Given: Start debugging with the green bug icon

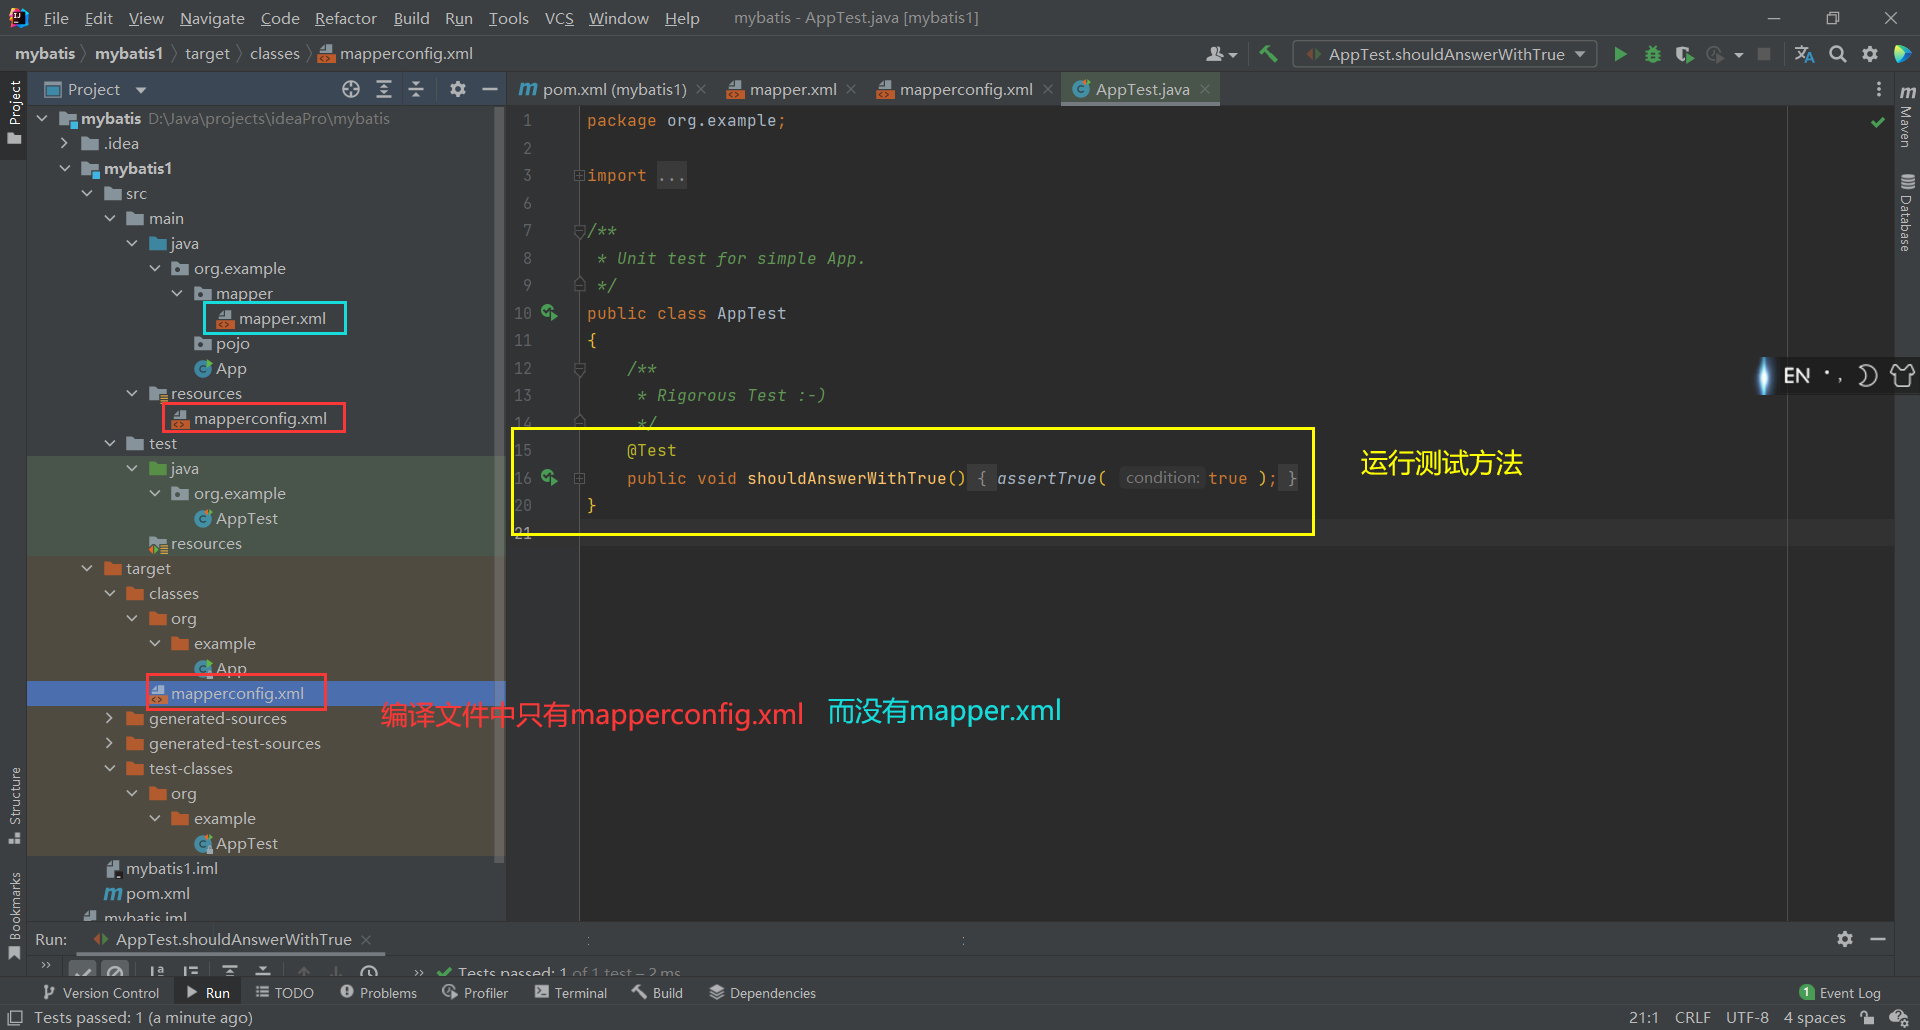Looking at the screenshot, I should pyautogui.click(x=1653, y=54).
